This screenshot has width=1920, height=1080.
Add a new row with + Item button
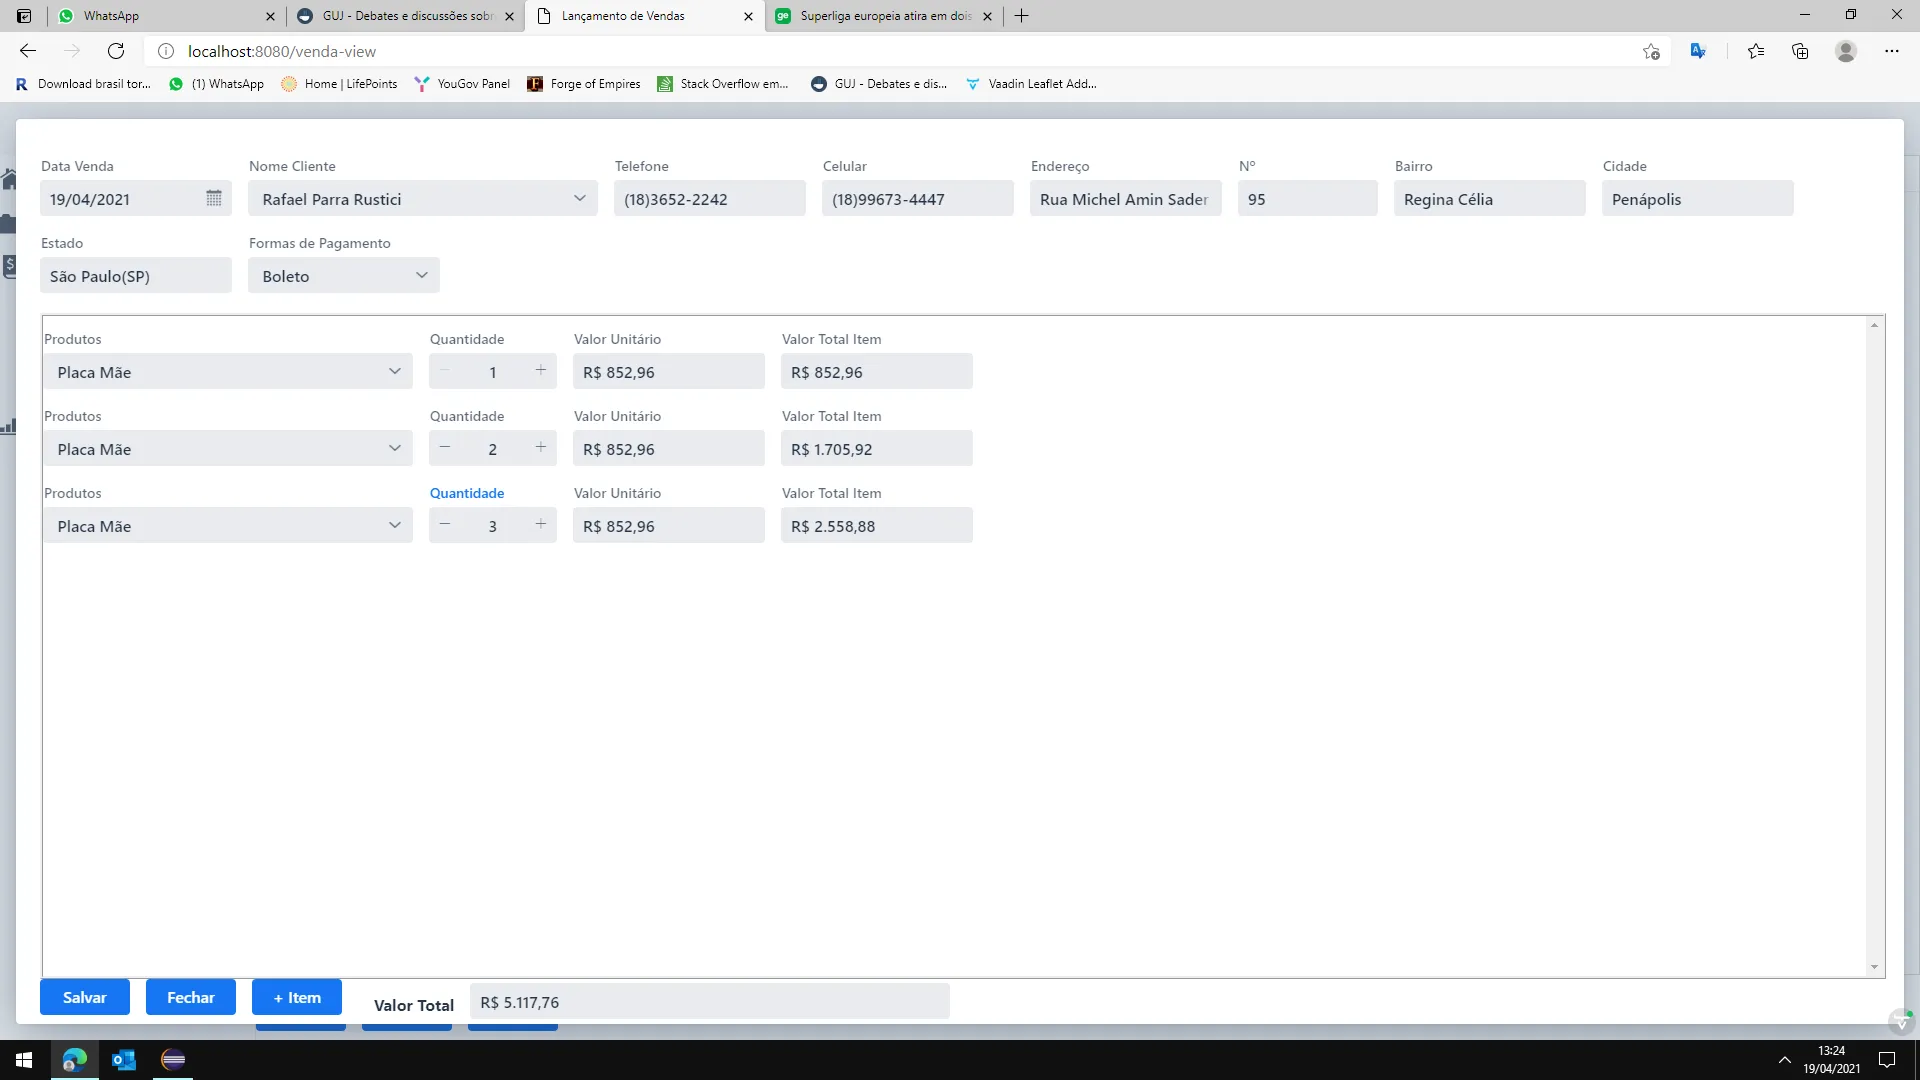pyautogui.click(x=297, y=997)
